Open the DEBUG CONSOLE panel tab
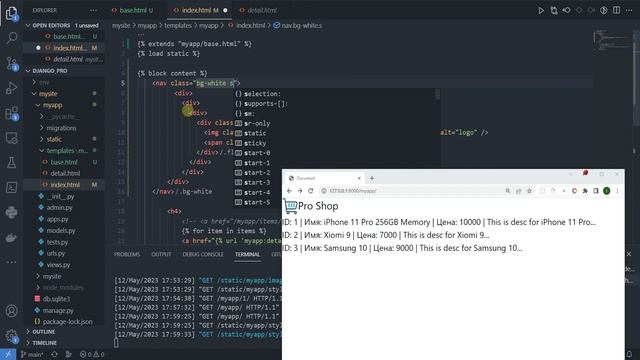 [203, 254]
